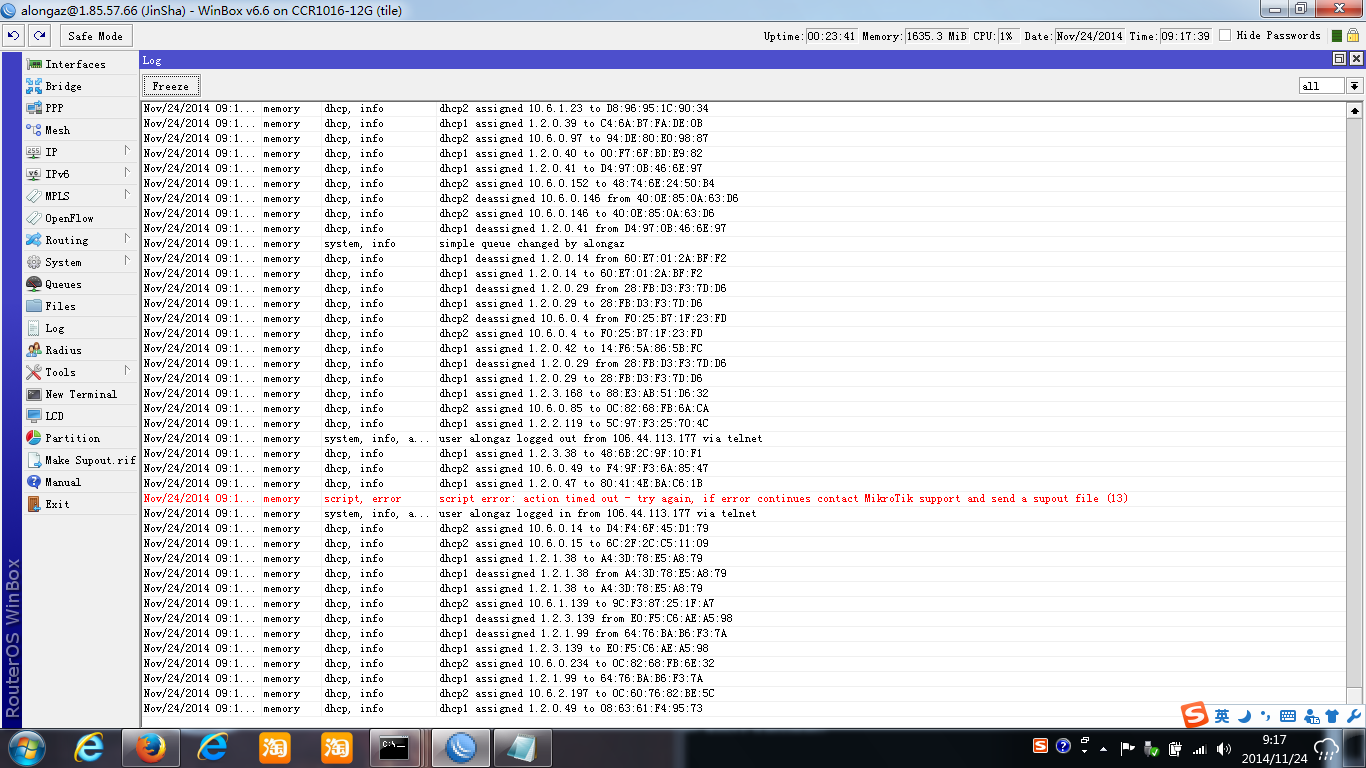Click the Date value field
Screen dimensions: 1366x768
coord(1090,36)
